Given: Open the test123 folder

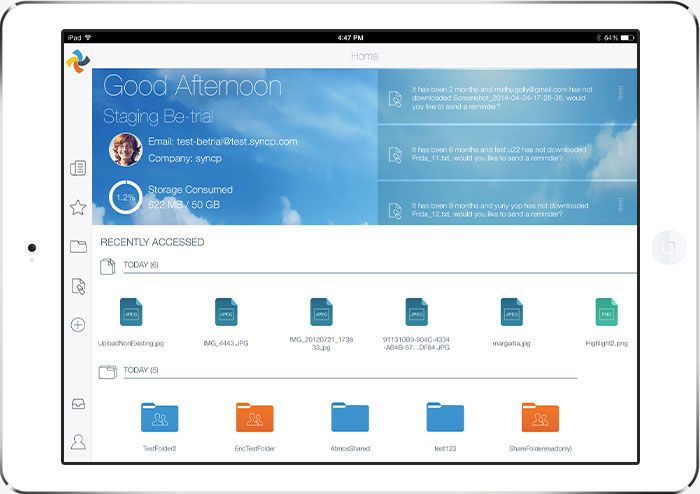Looking at the screenshot, I should tap(445, 417).
